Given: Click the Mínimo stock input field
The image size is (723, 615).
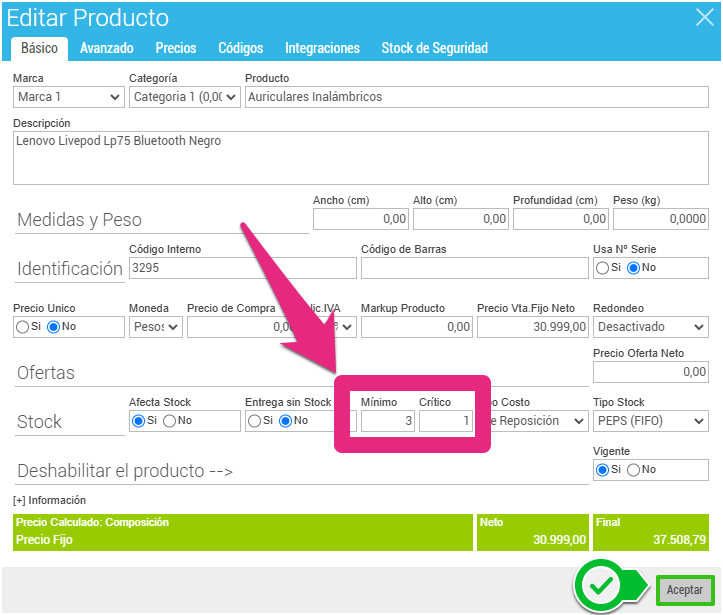Looking at the screenshot, I should click(387, 422).
